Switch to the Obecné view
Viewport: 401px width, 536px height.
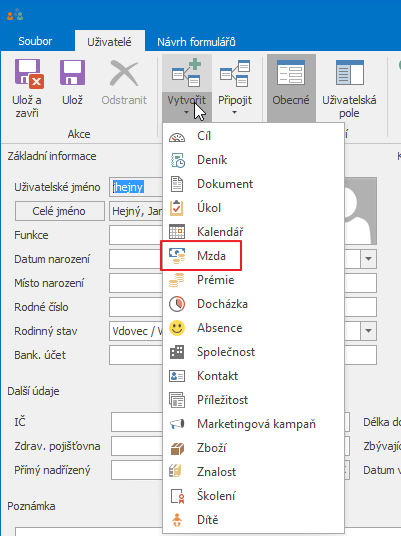click(x=291, y=89)
